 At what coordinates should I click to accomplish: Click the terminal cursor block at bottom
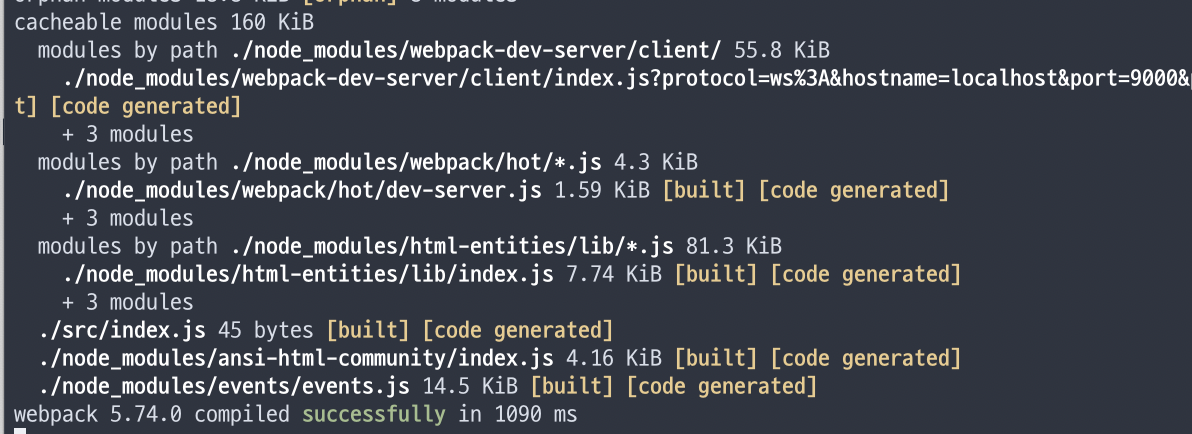click(x=20, y=431)
